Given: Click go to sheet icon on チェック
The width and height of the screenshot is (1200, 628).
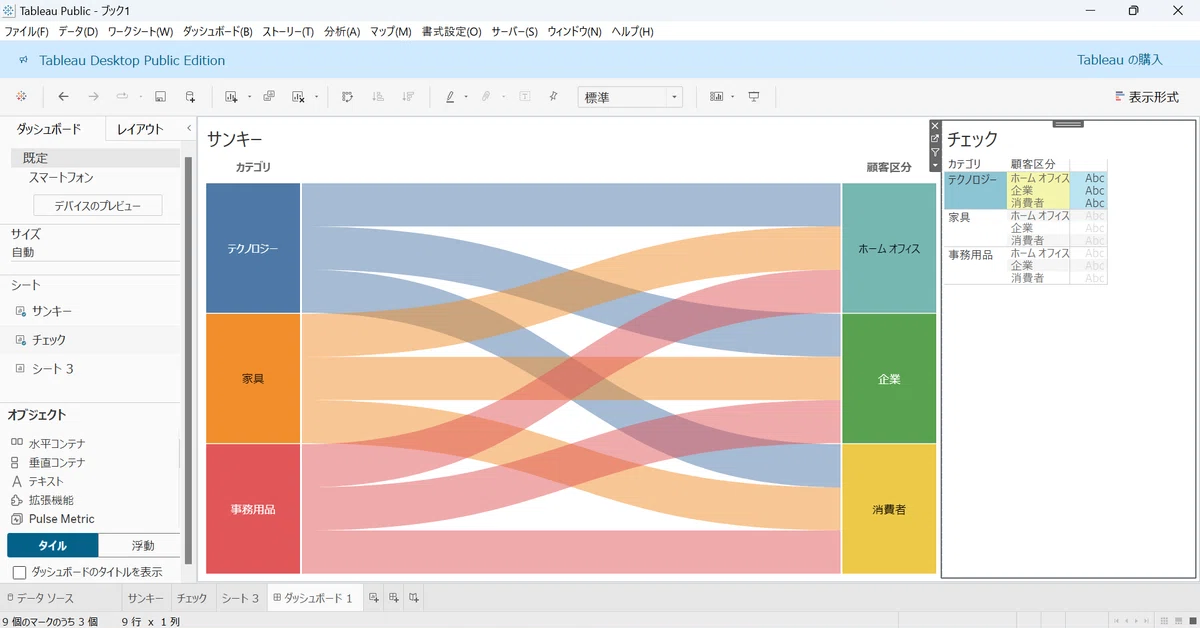Looking at the screenshot, I should click(935, 139).
